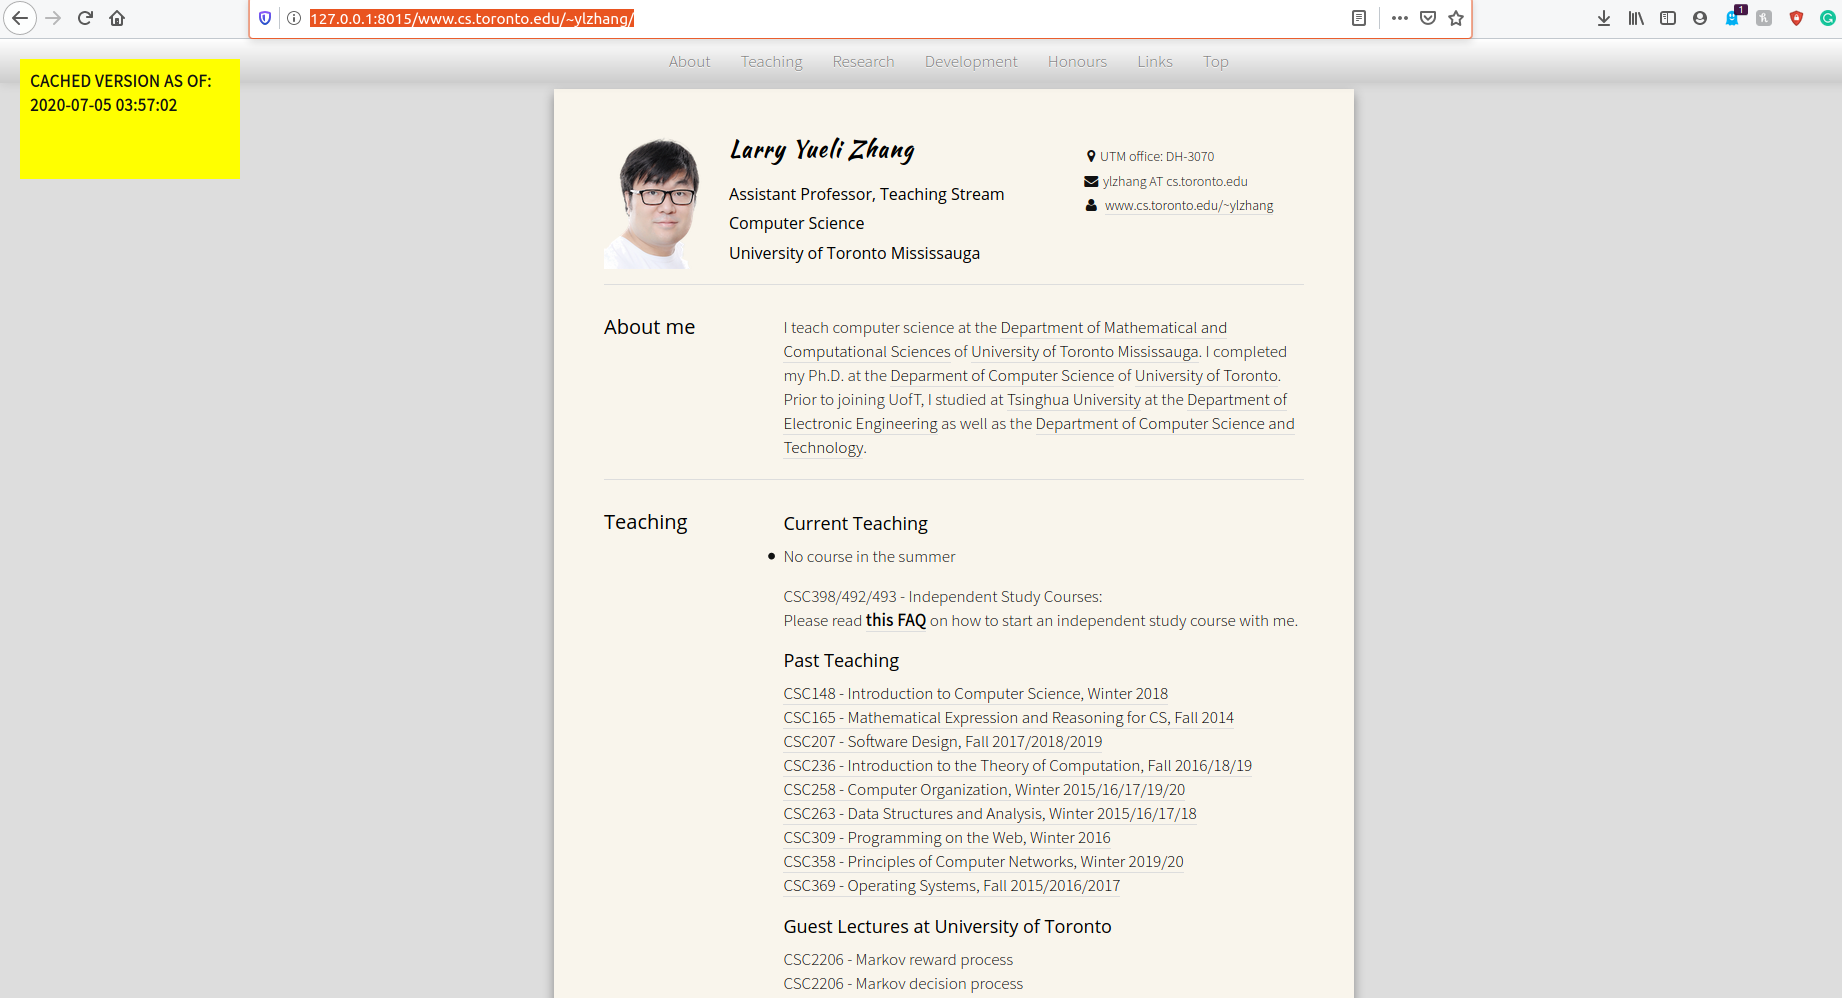
Task: Select the Research menu item
Action: 863,61
